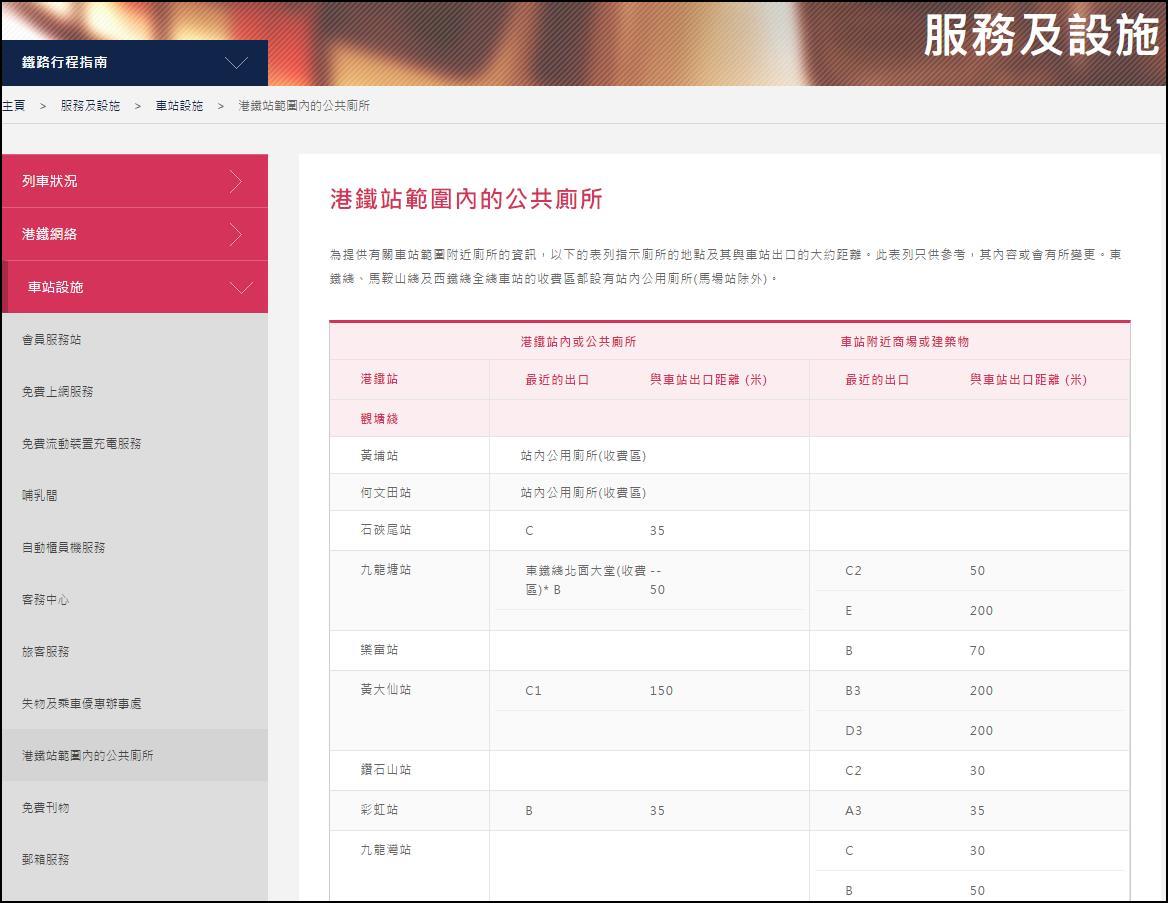Open 免費刊物 sidebar item
Image resolution: width=1168 pixels, height=903 pixels.
click(x=46, y=808)
